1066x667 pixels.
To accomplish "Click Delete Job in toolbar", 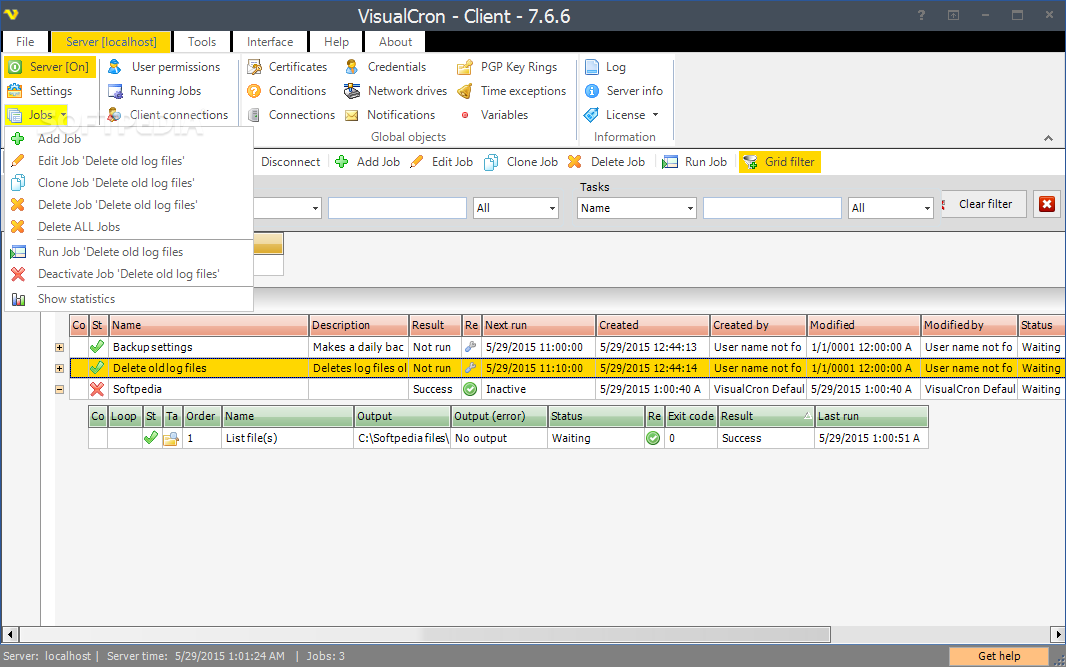I will 606,162.
